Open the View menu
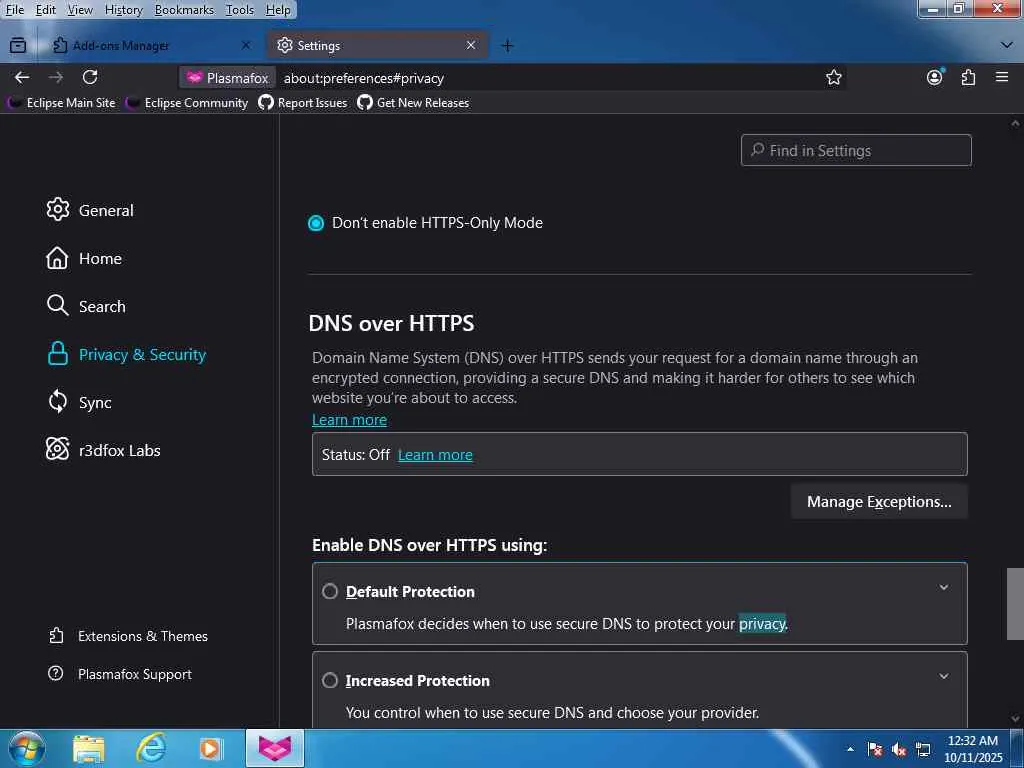The image size is (1024, 768). coord(80,10)
